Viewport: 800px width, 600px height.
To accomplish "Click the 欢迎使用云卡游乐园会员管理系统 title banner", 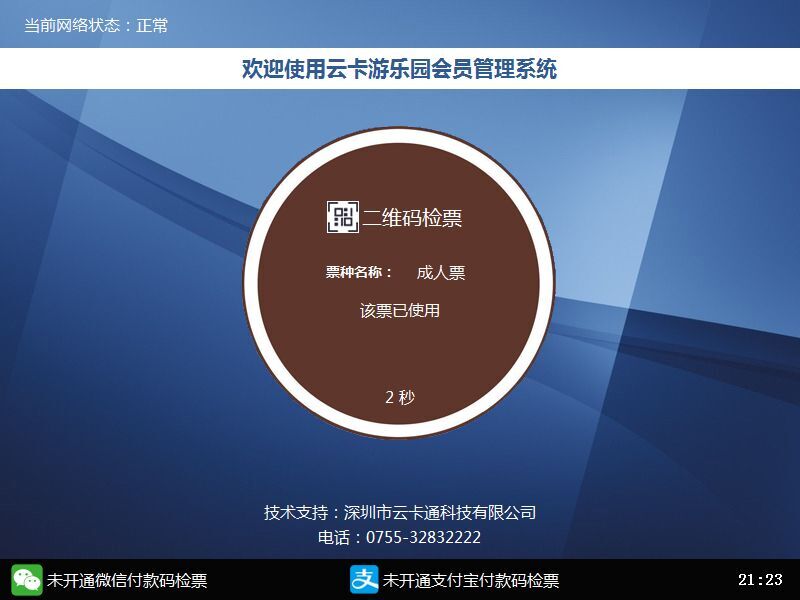I will click(x=400, y=69).
